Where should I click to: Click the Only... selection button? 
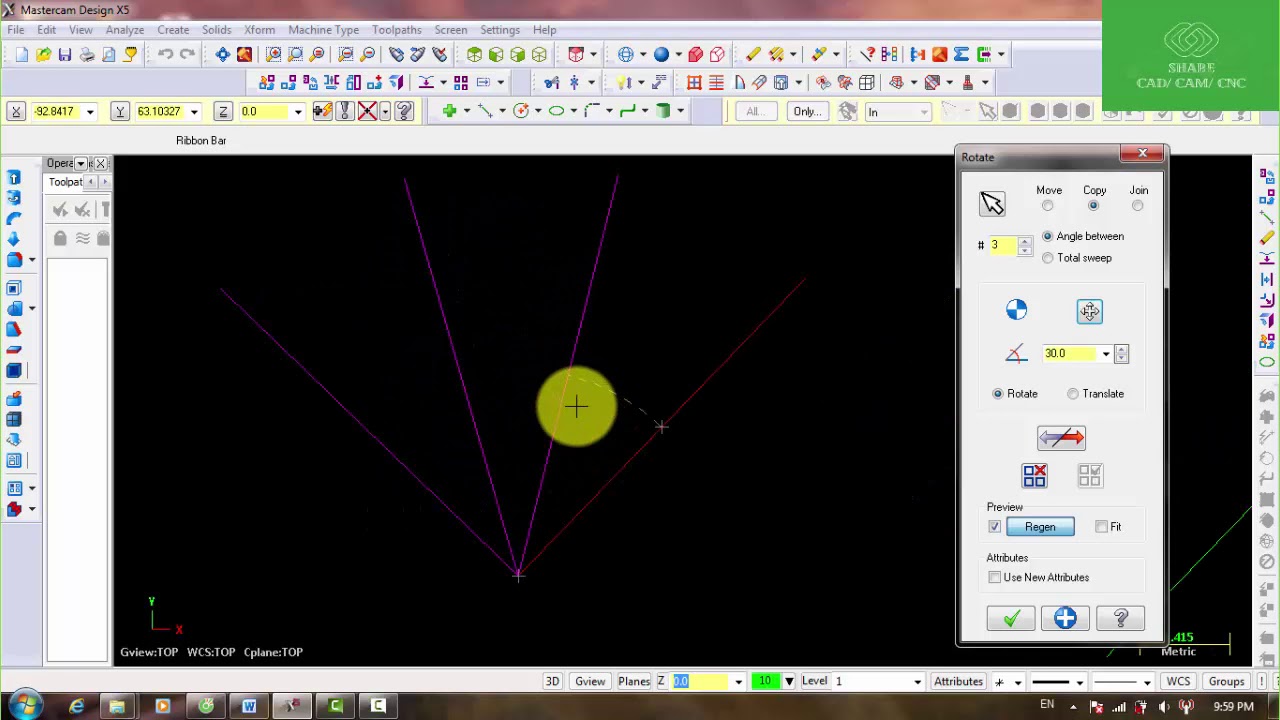click(x=807, y=112)
